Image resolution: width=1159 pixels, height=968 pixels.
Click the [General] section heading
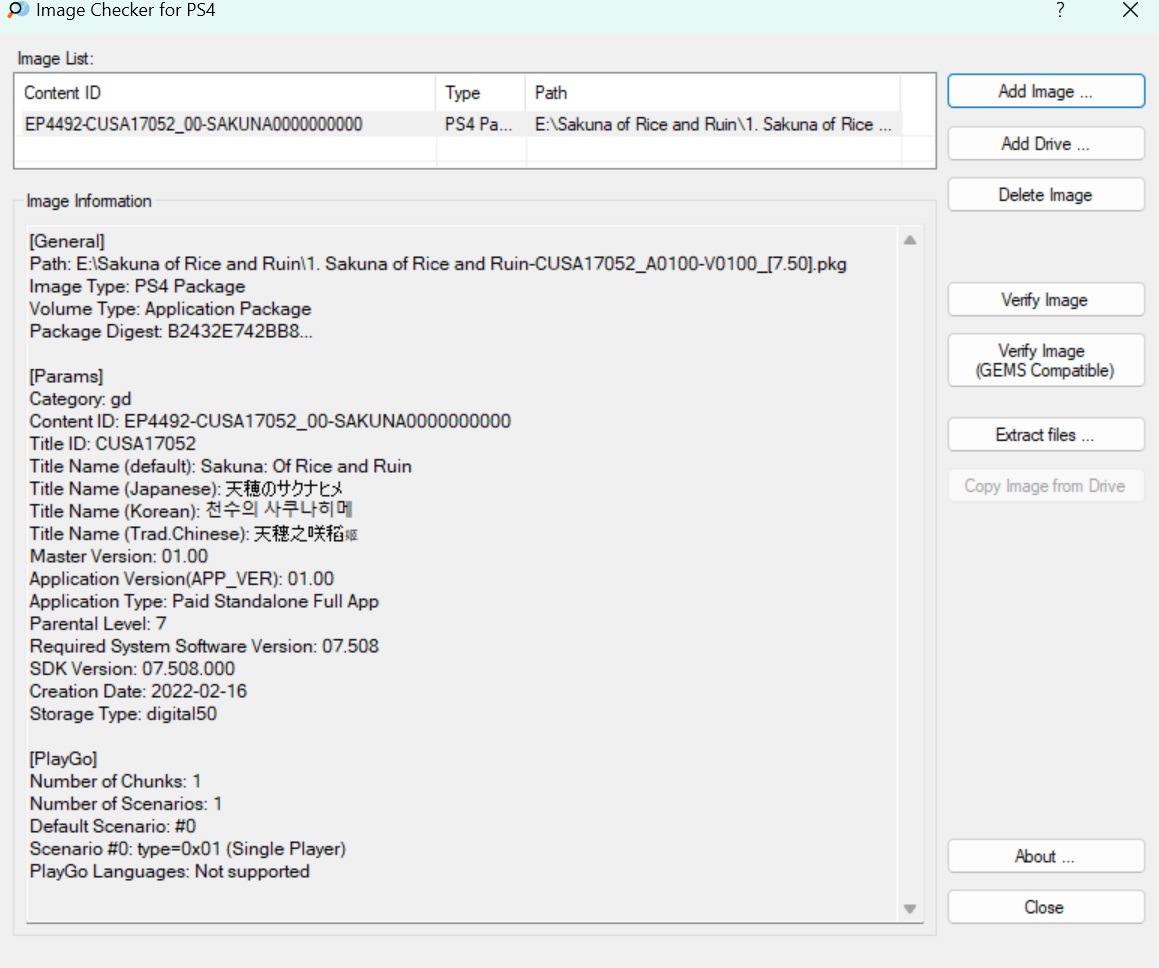(x=67, y=242)
